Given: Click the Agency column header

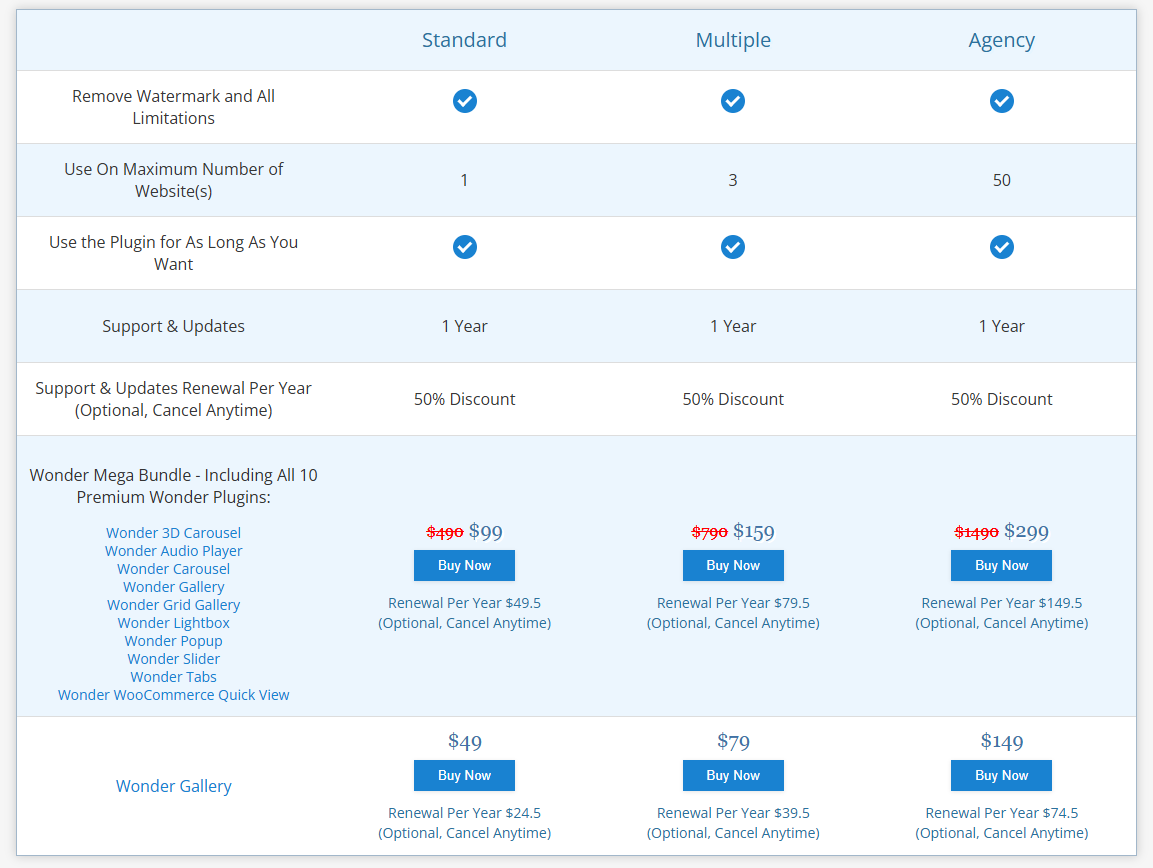Looking at the screenshot, I should click(1002, 40).
